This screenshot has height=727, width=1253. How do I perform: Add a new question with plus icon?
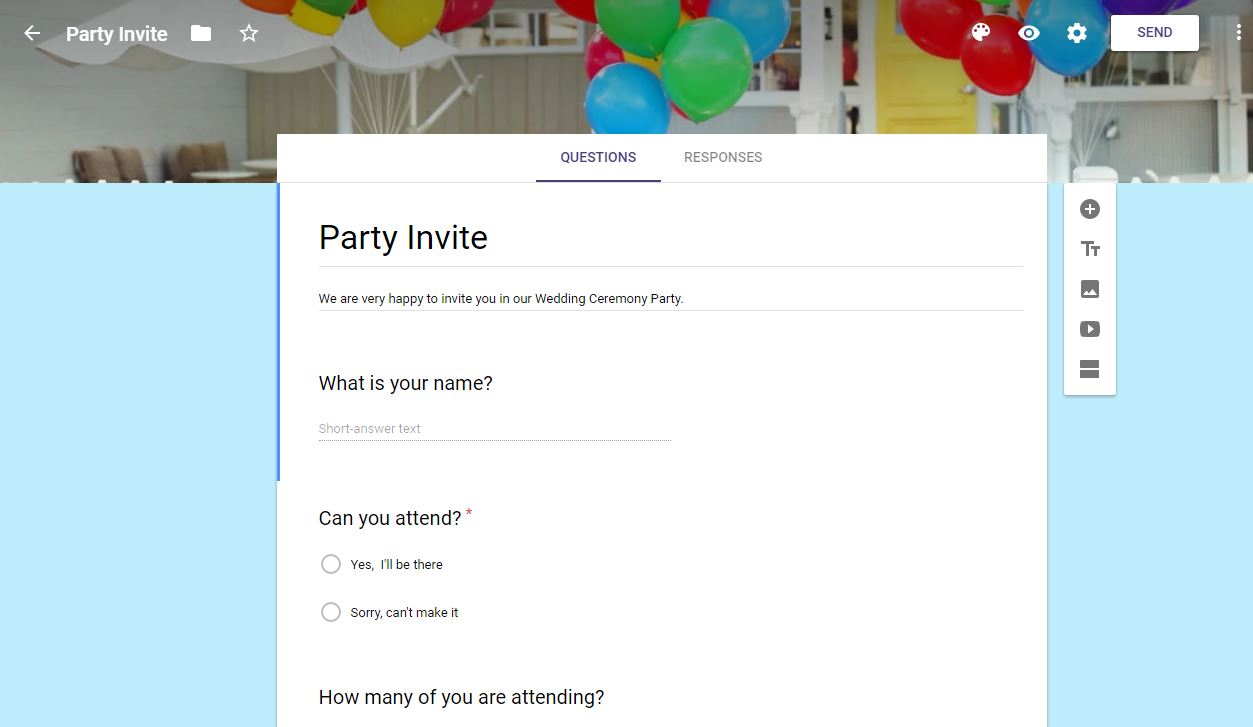click(x=1090, y=209)
